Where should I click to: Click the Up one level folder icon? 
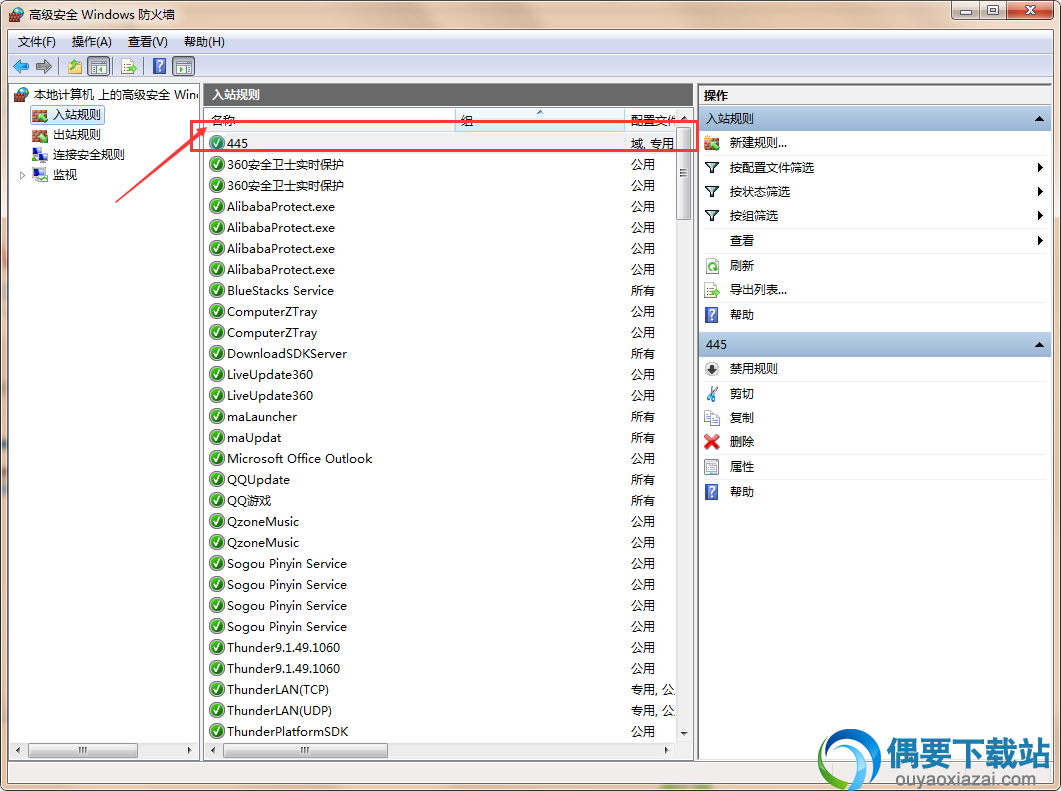(x=74, y=66)
